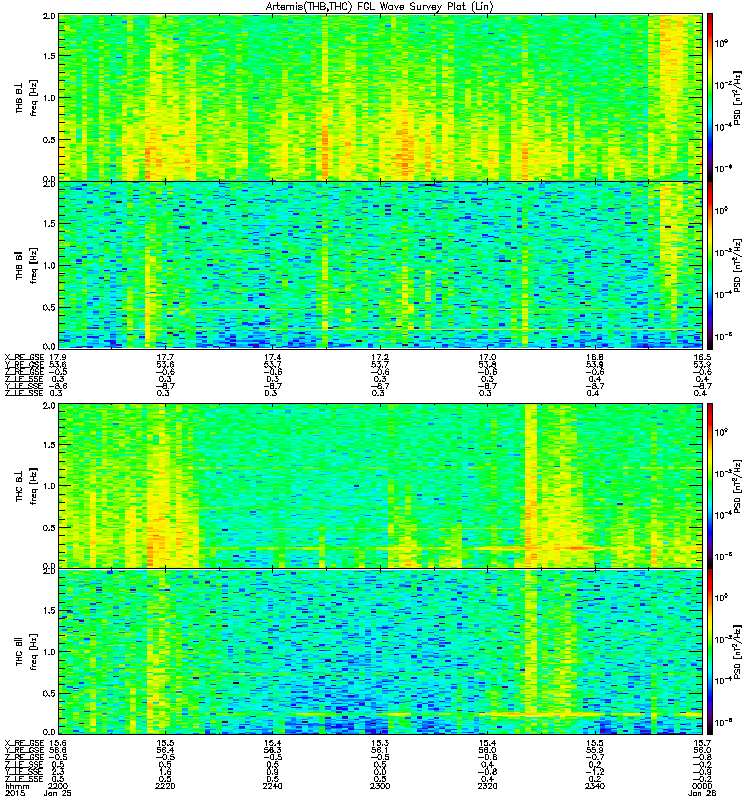The image size is (750, 800).
Task: Click the 1.5 Hz tick of THB B⊥ panel
Action: pyautogui.click(x=49, y=56)
